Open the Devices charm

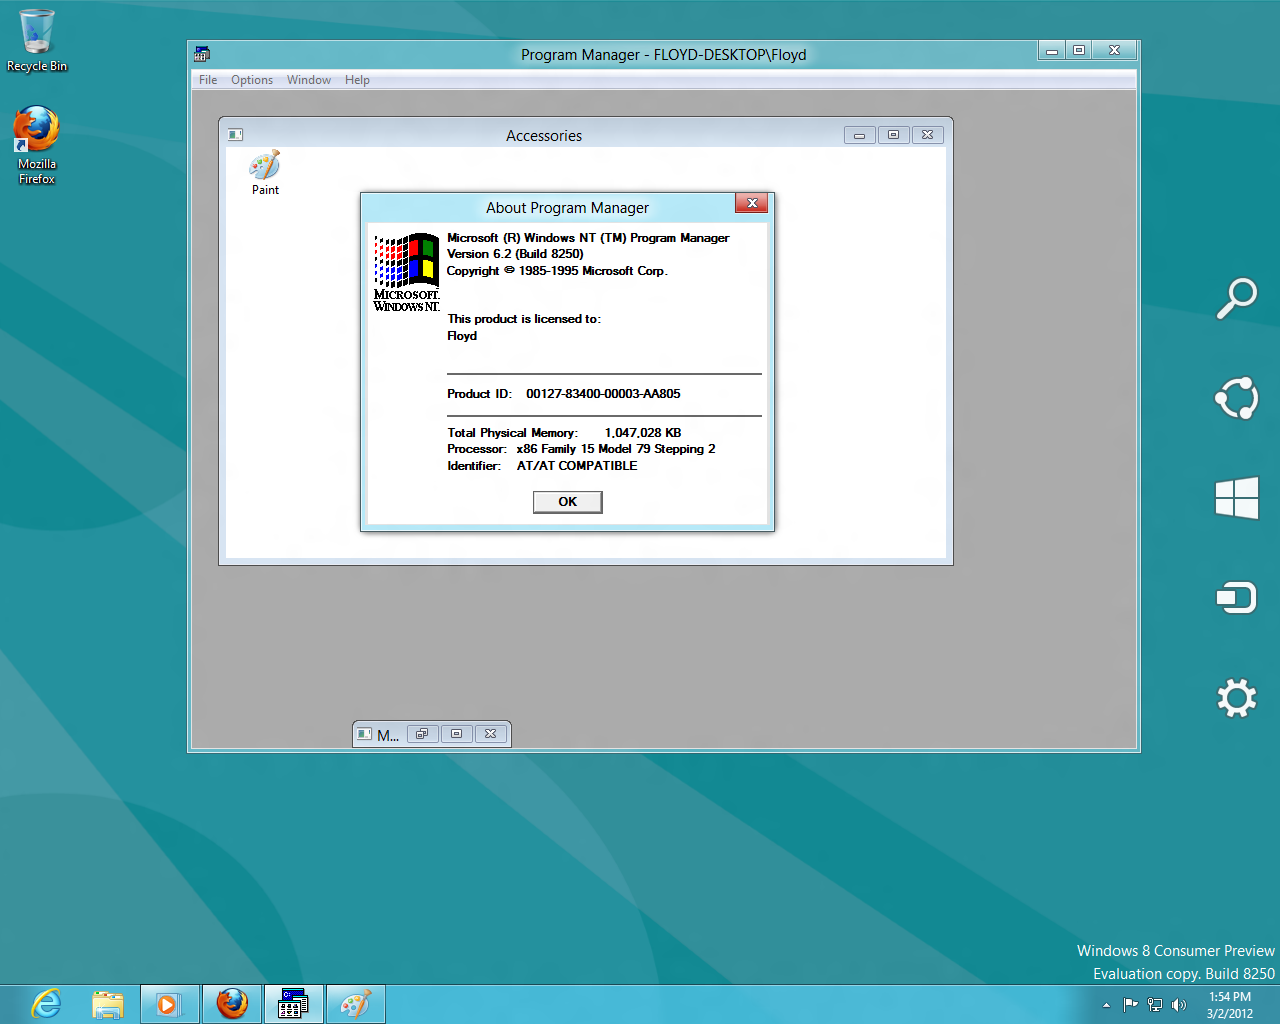1237,598
